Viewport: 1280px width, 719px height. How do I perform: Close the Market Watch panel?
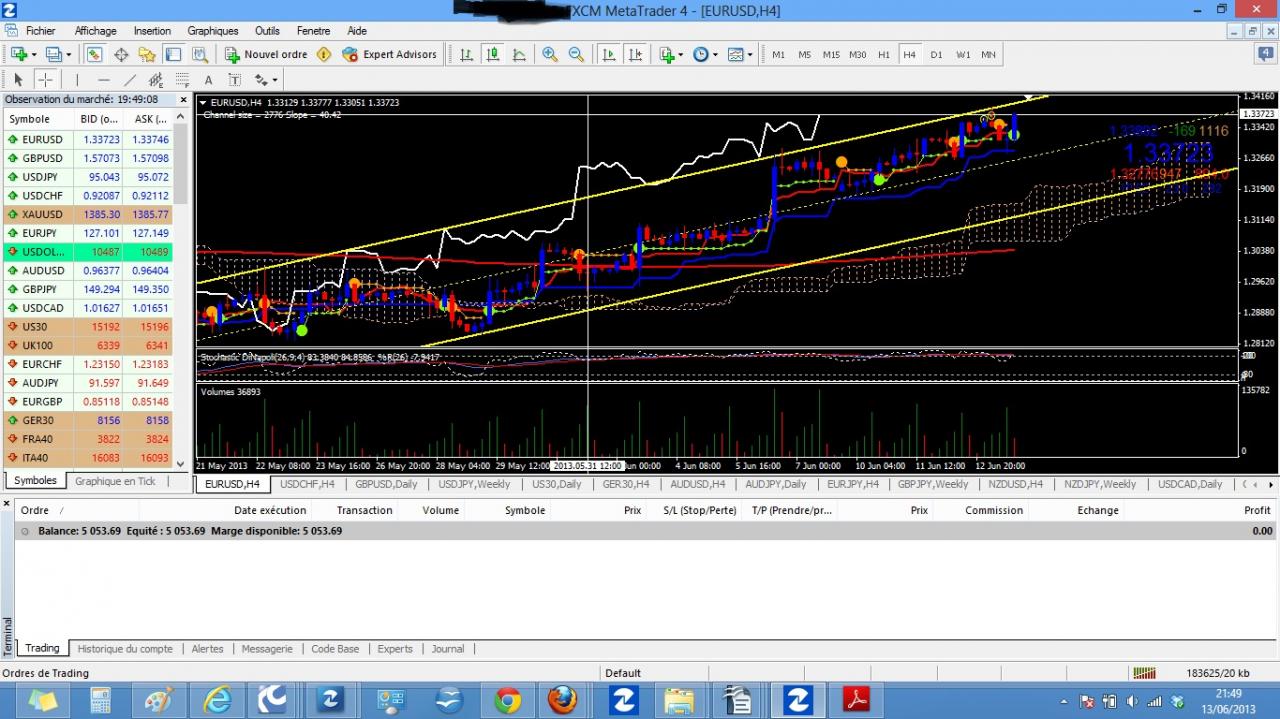pyautogui.click(x=183, y=99)
